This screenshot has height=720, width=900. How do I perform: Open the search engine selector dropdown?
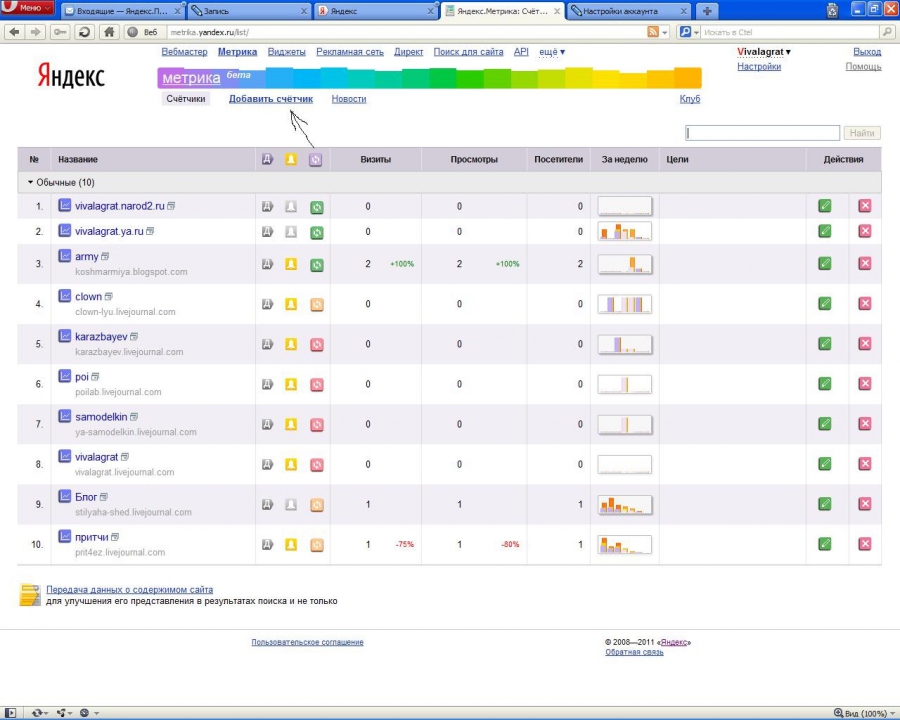(689, 32)
